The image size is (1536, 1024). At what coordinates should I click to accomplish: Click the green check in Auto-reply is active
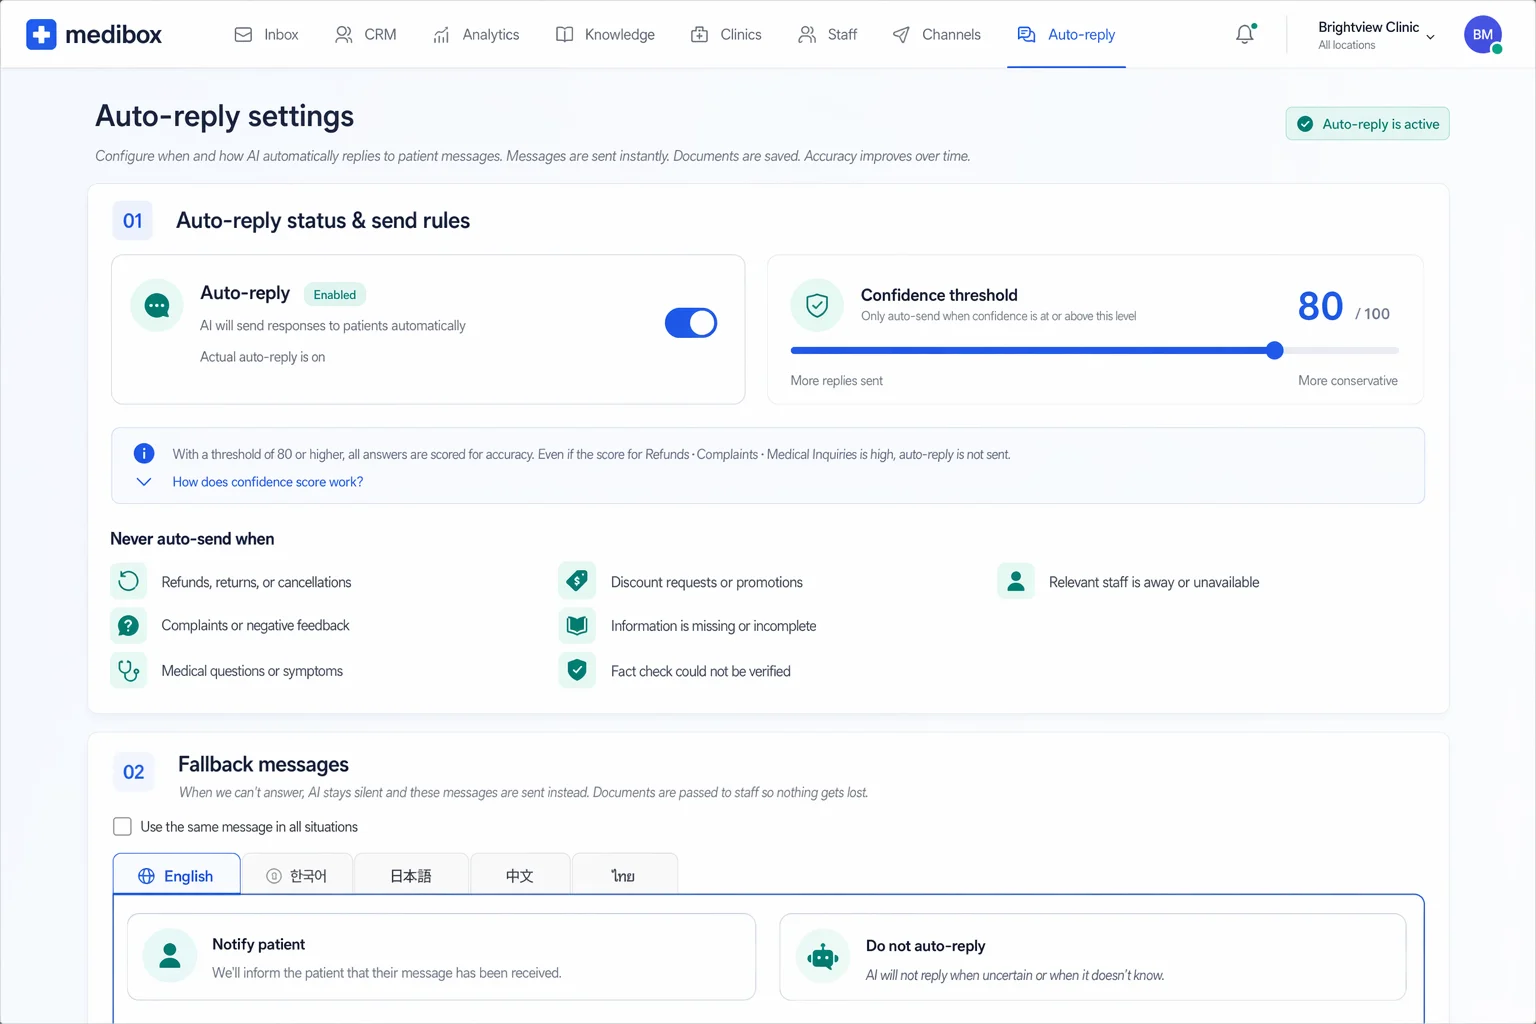pos(1305,124)
